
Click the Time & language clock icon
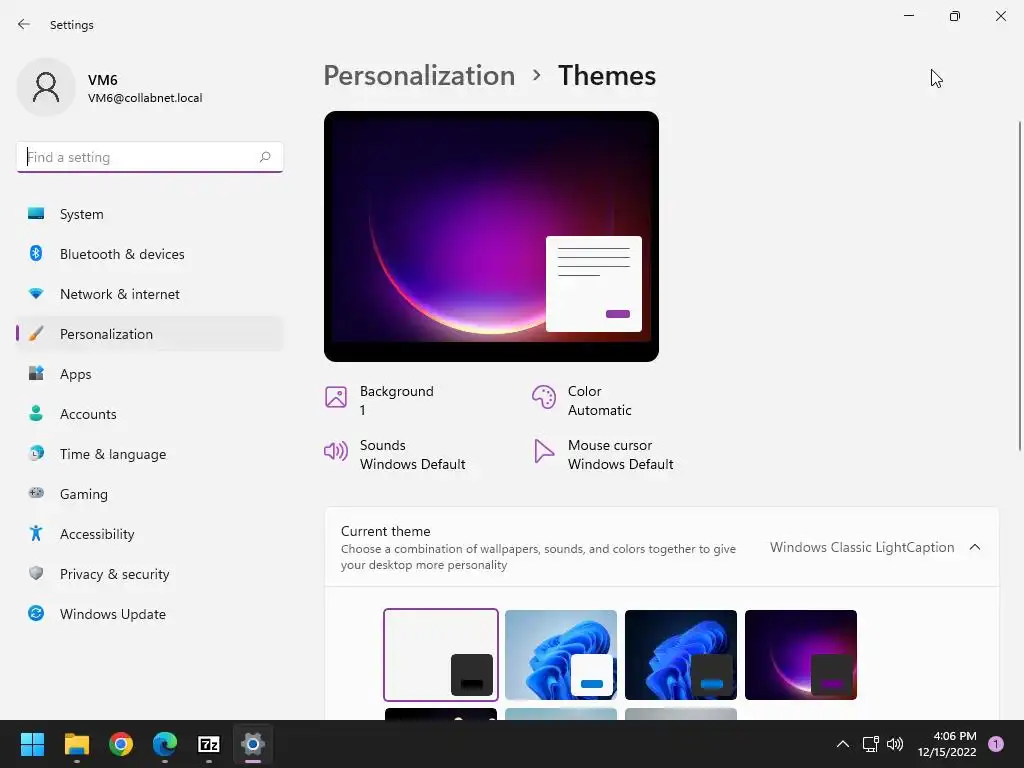tap(36, 453)
